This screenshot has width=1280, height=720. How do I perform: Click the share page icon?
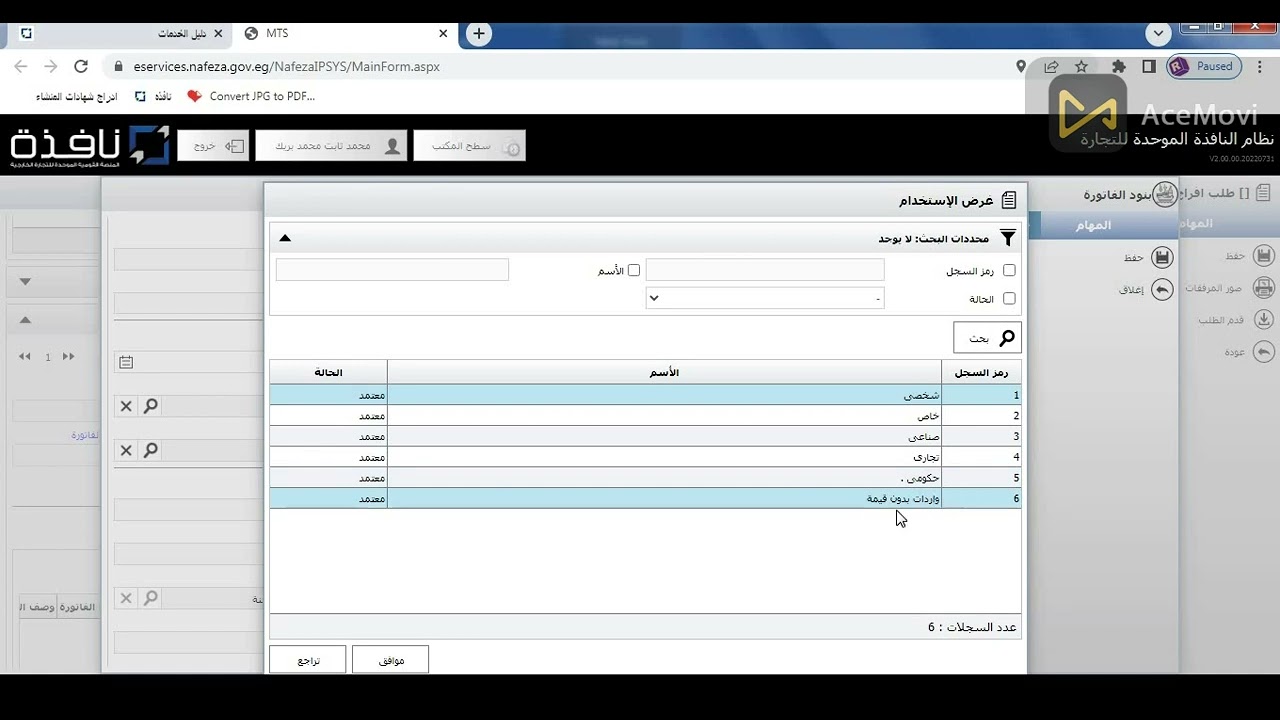click(x=1051, y=67)
